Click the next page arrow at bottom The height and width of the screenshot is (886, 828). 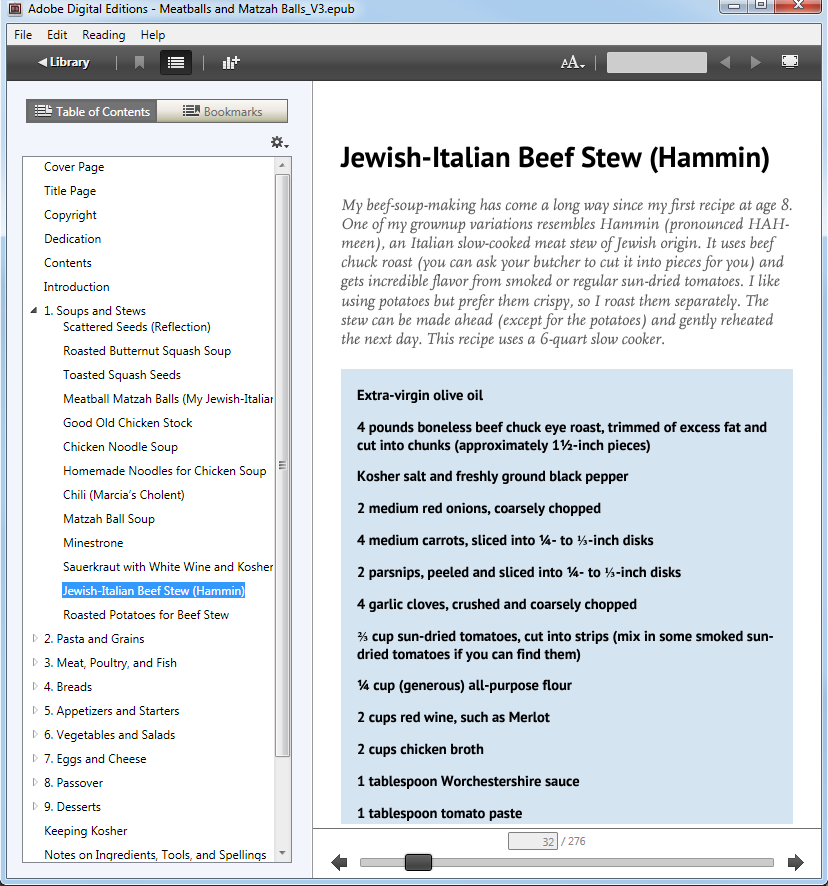pos(796,862)
